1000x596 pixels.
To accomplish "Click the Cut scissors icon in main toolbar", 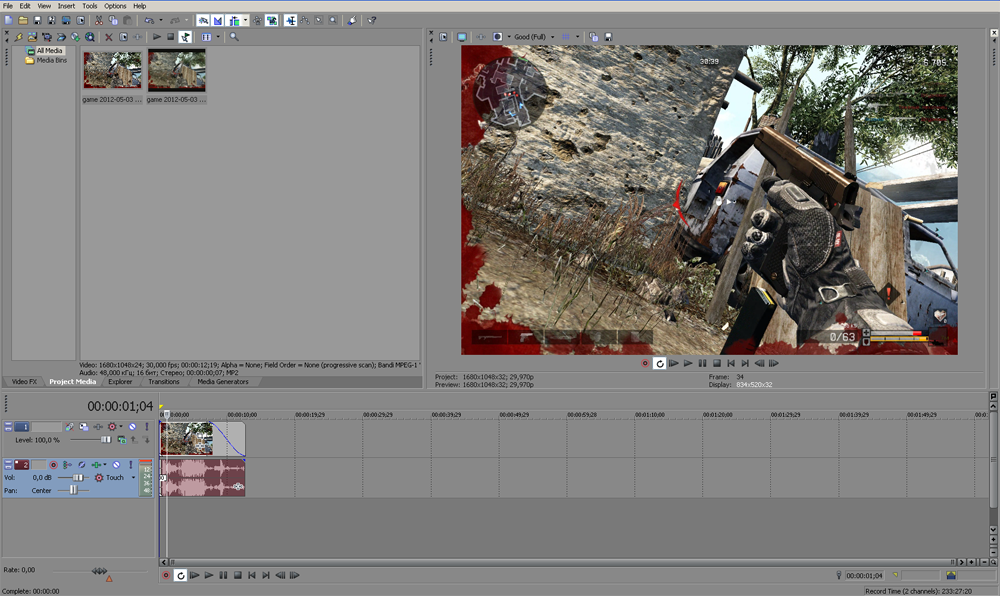I will (99, 20).
